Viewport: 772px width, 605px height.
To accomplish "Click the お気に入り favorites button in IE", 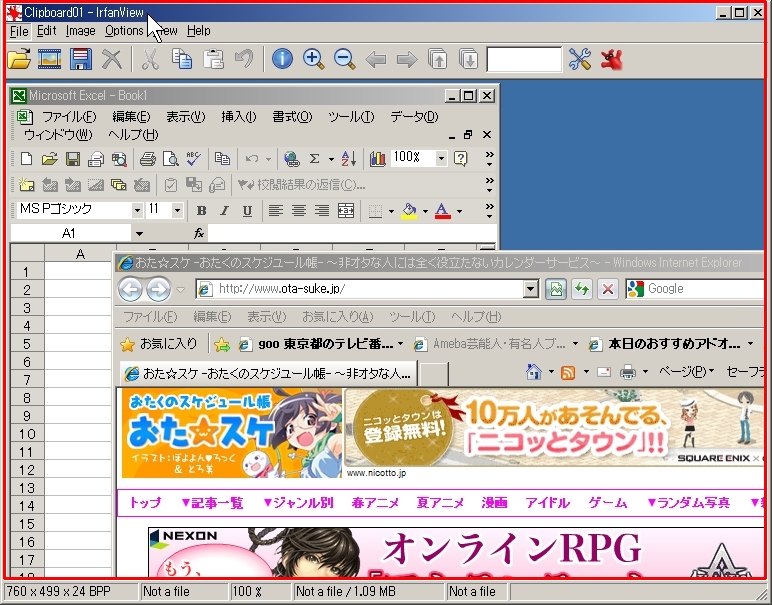I will [159, 344].
